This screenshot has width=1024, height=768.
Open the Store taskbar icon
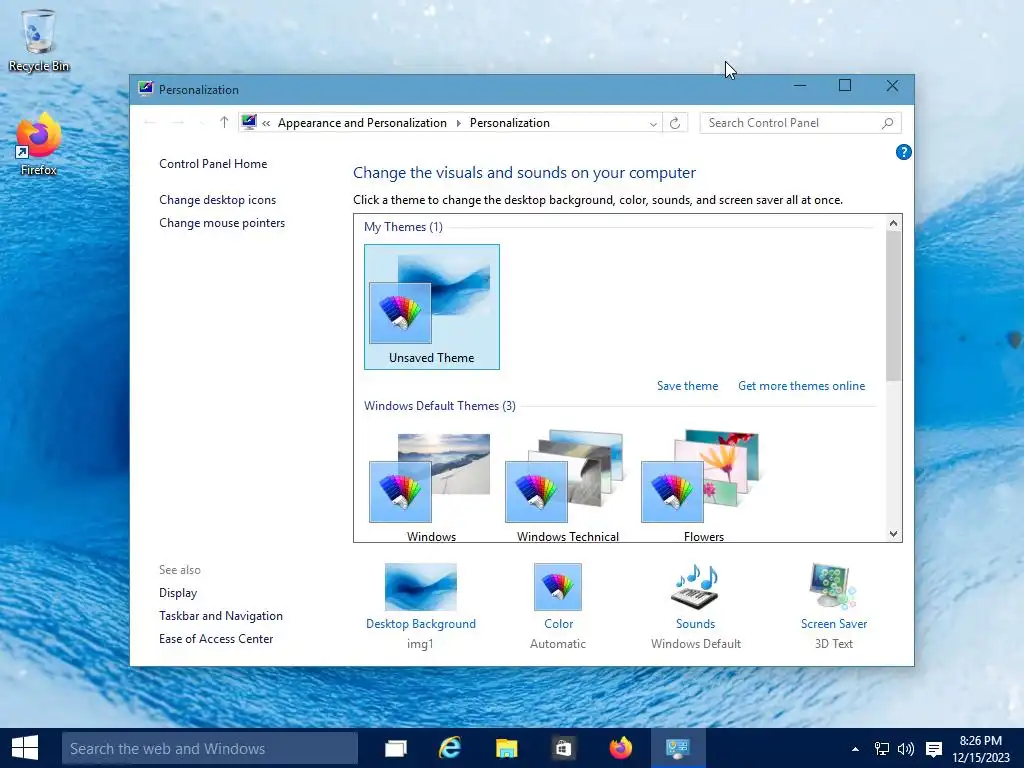click(563, 748)
